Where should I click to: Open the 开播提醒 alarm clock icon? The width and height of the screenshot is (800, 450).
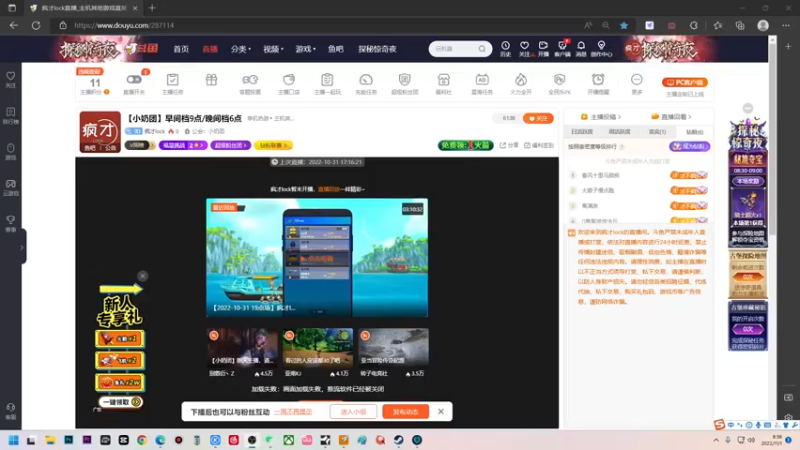pos(598,80)
